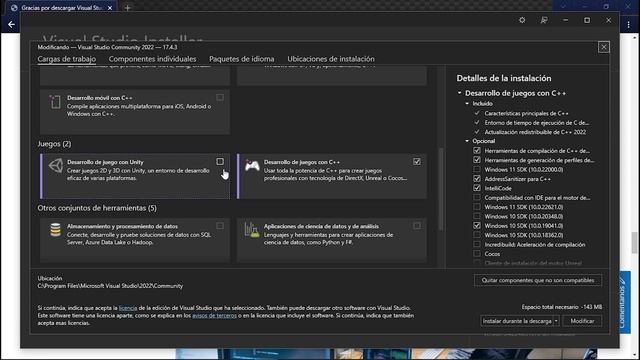Click the Modificar button
The image size is (640, 360).
[582, 321]
